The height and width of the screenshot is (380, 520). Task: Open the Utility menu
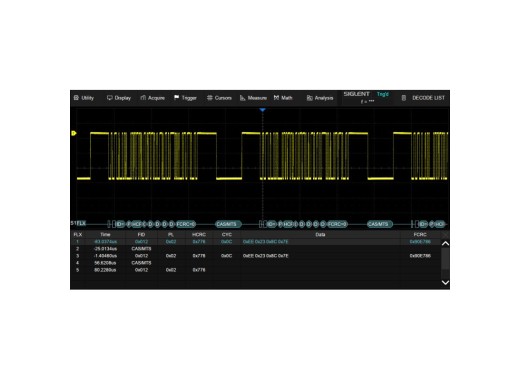point(84,98)
